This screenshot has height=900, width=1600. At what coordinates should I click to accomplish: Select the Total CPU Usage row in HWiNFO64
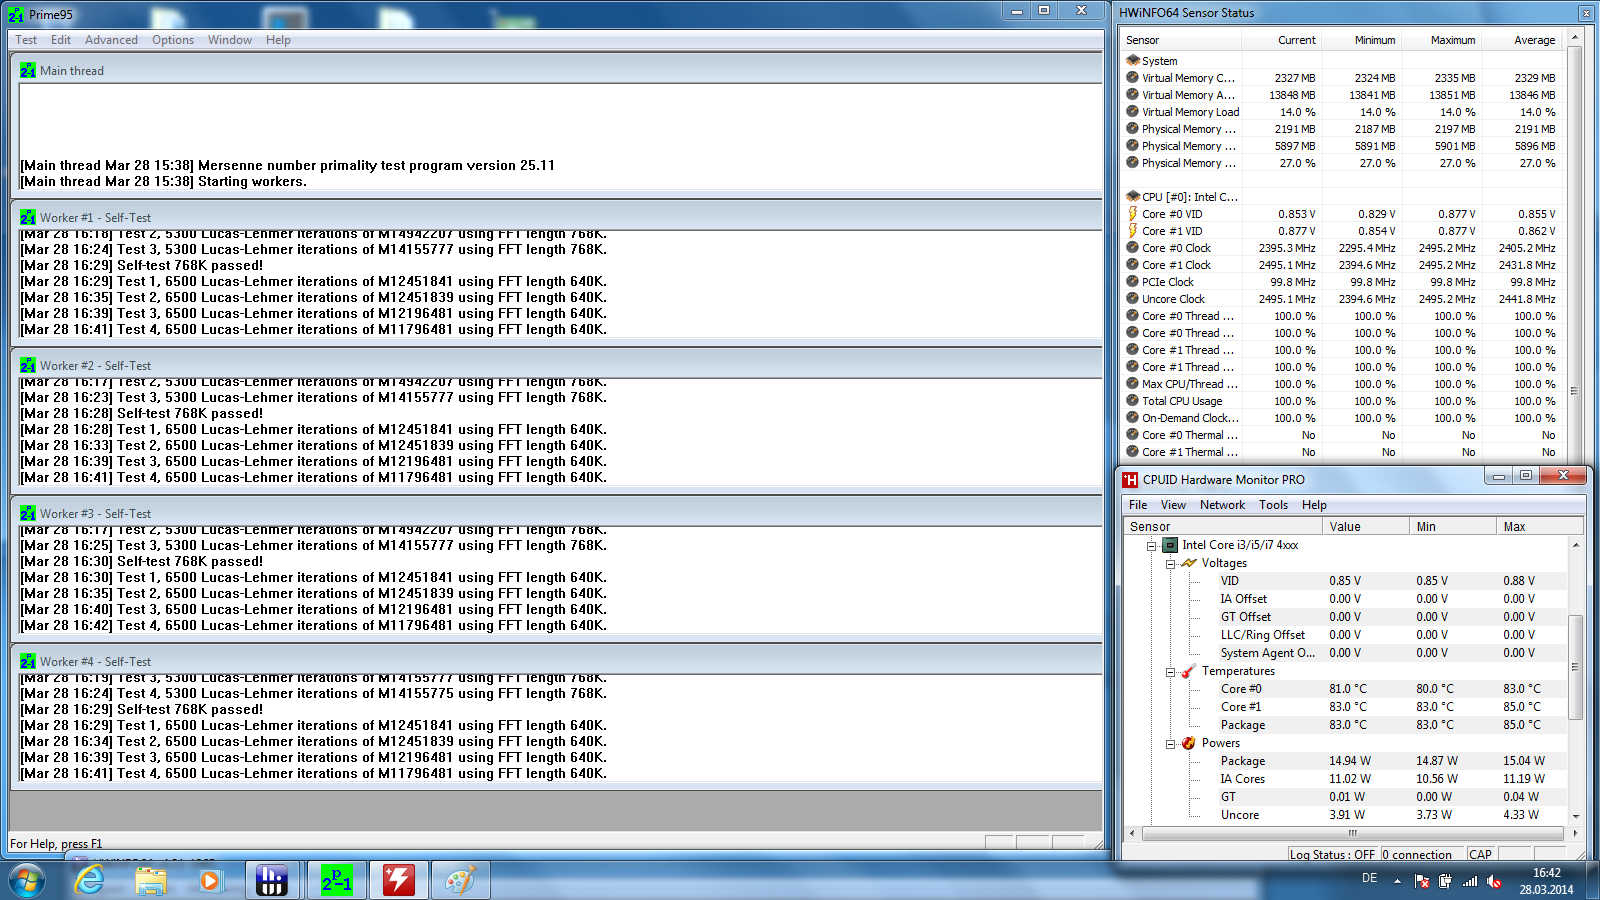(1342, 401)
